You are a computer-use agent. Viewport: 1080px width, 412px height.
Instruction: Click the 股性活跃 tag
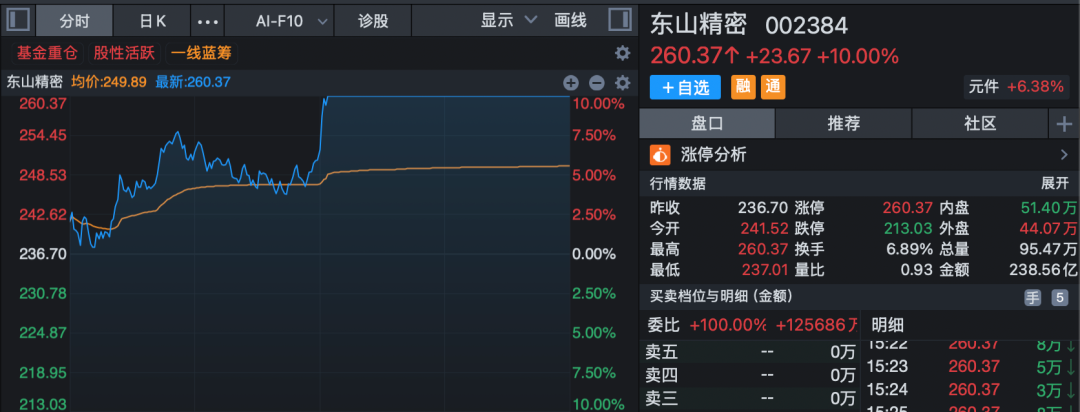click(x=124, y=53)
